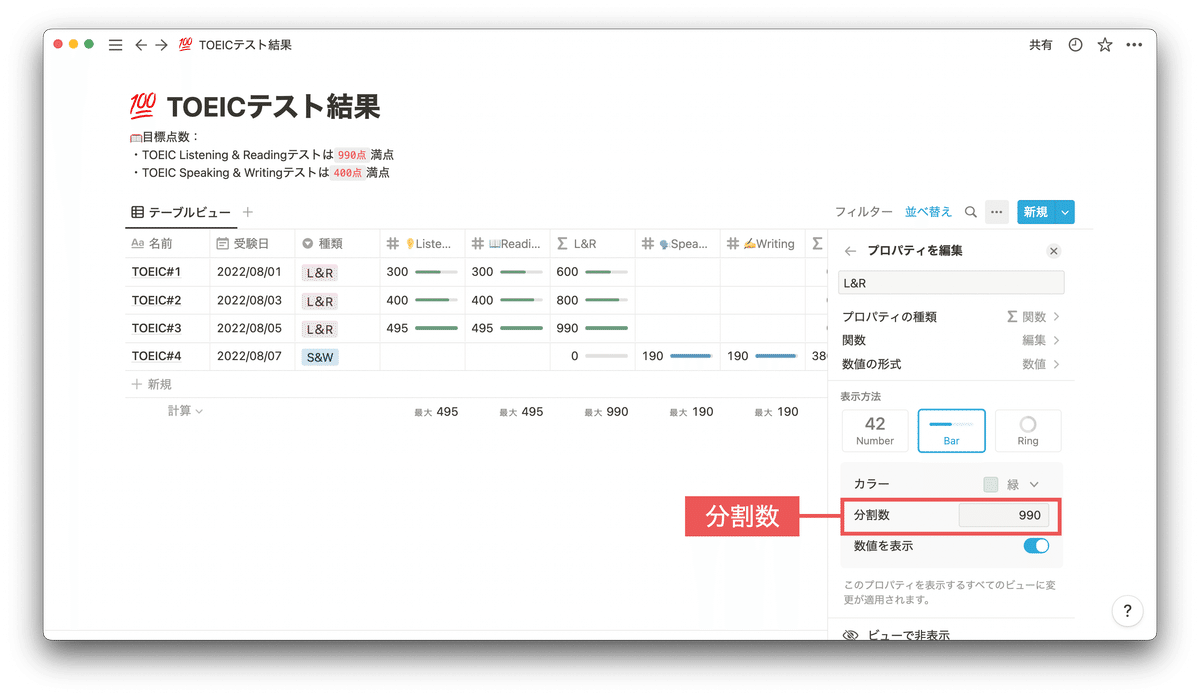Image resolution: width=1200 pixels, height=697 pixels.
Task: Close the property edit panel
Action: 1053,251
